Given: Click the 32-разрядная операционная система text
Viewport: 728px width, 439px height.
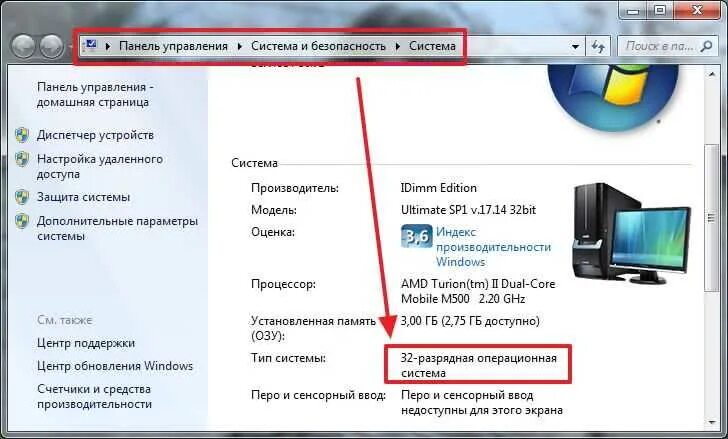Looking at the screenshot, I should [x=479, y=365].
